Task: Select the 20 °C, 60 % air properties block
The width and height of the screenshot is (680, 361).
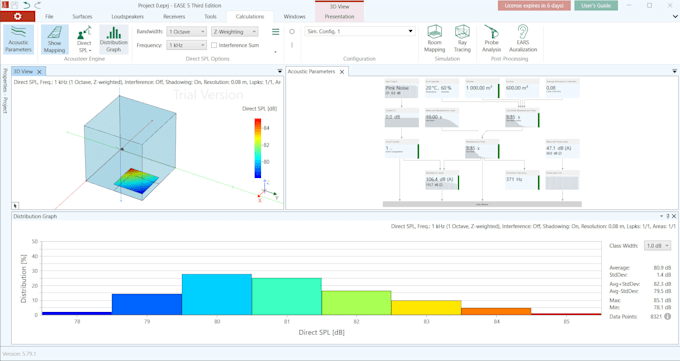Action: (x=442, y=89)
